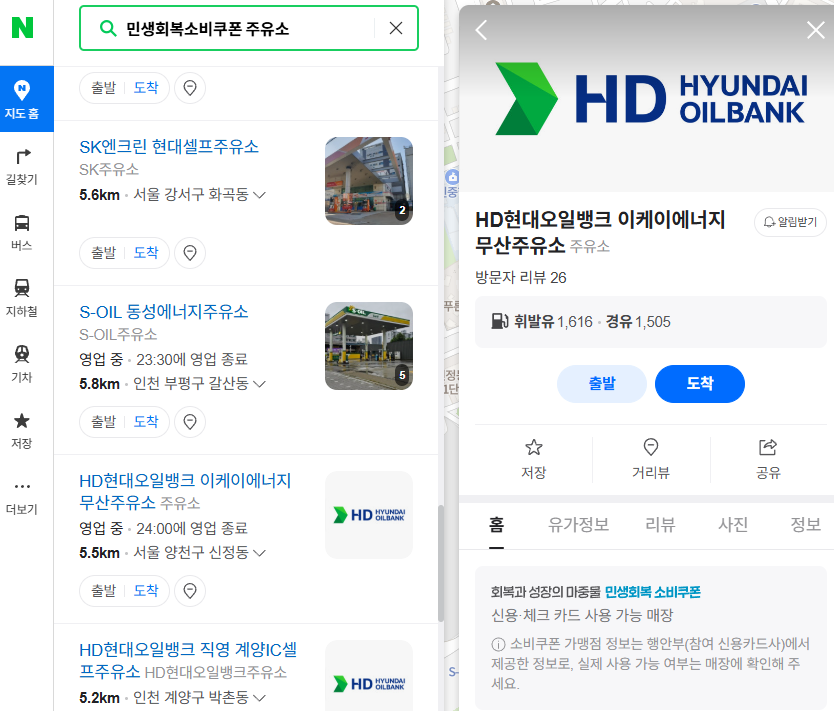Set S-OIL 동성에너지주유소 as 출발
Screen dimensions: 834x711
pos(103,422)
